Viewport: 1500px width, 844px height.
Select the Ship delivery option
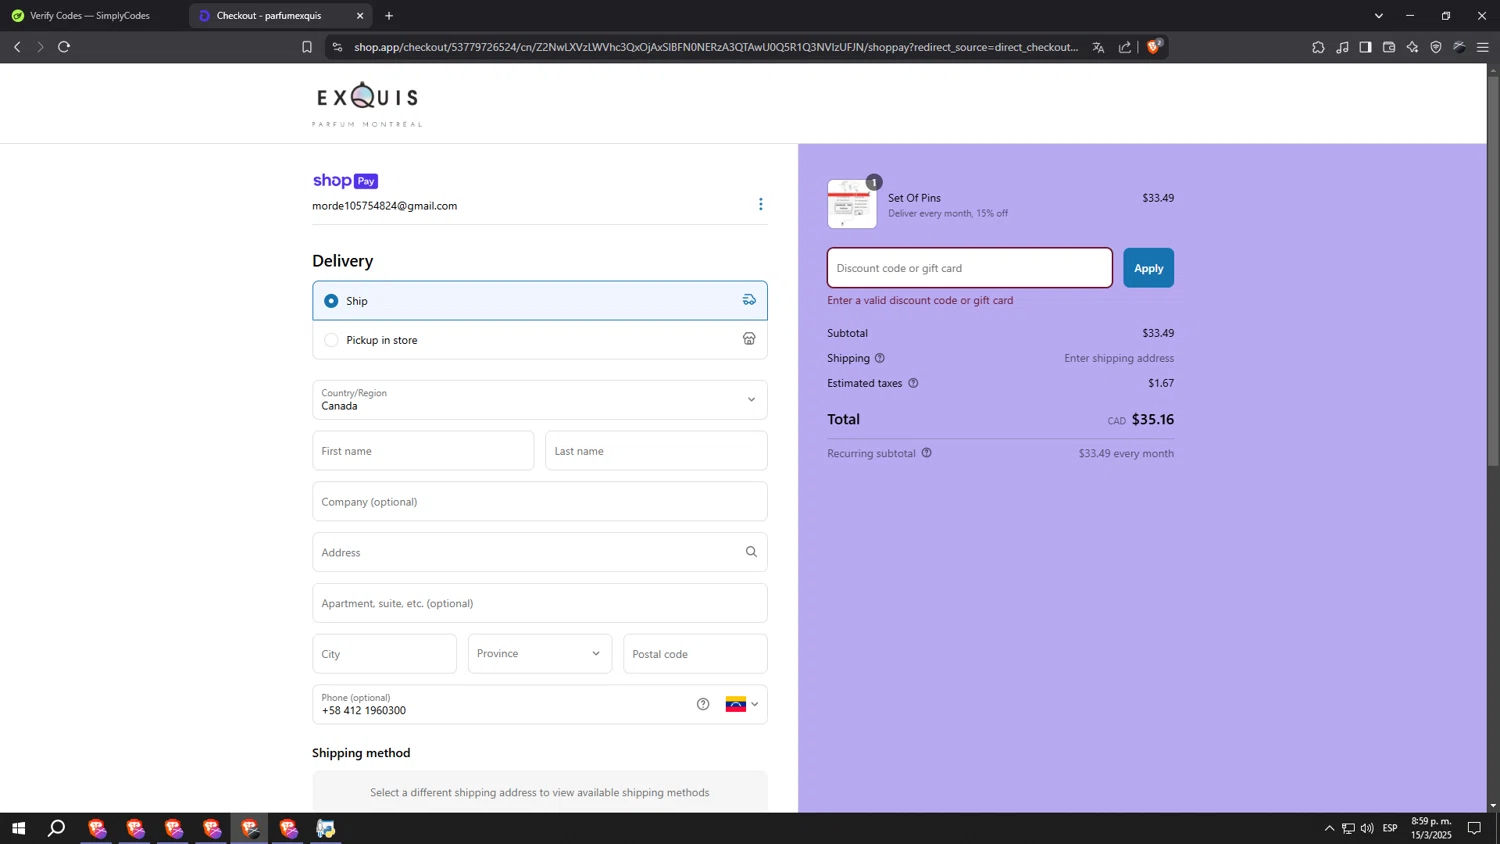coord(540,301)
